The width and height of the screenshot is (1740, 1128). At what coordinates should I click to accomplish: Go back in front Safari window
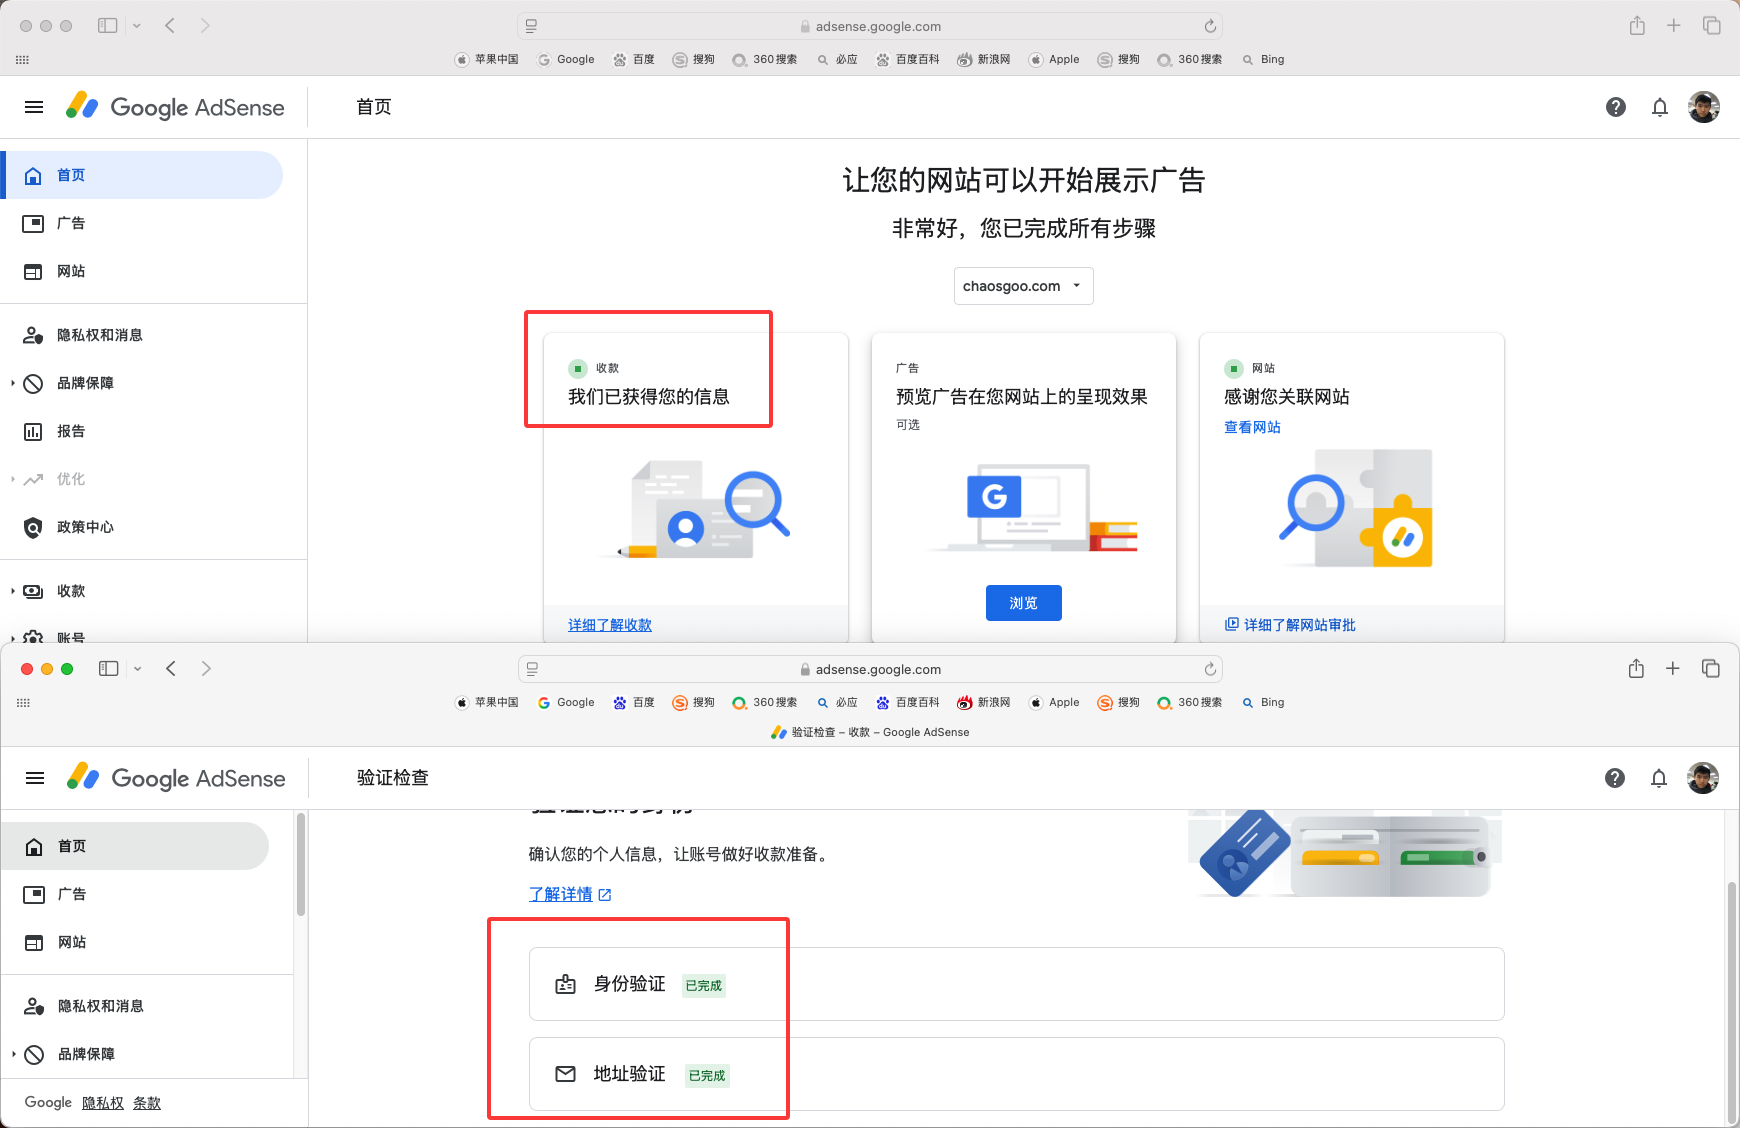tap(171, 668)
